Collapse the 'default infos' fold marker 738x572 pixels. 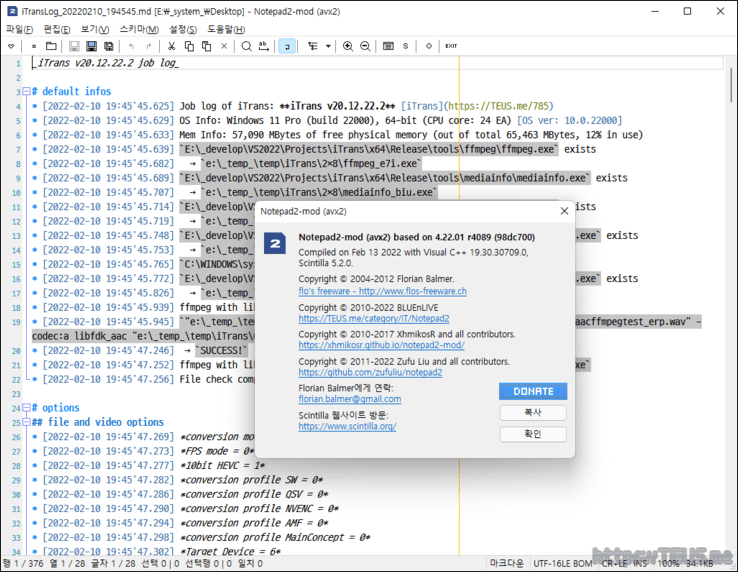26,91
